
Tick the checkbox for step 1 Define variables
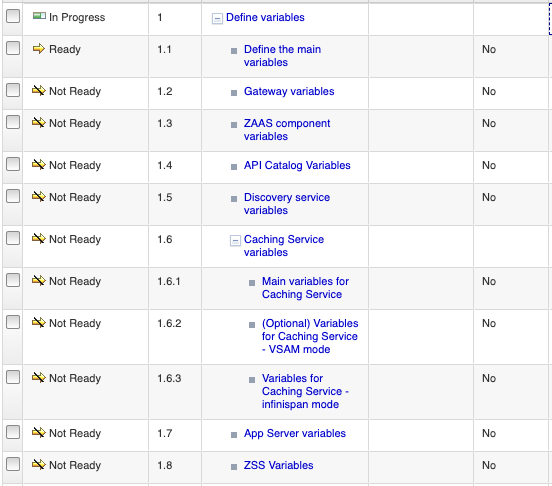[x=13, y=16]
